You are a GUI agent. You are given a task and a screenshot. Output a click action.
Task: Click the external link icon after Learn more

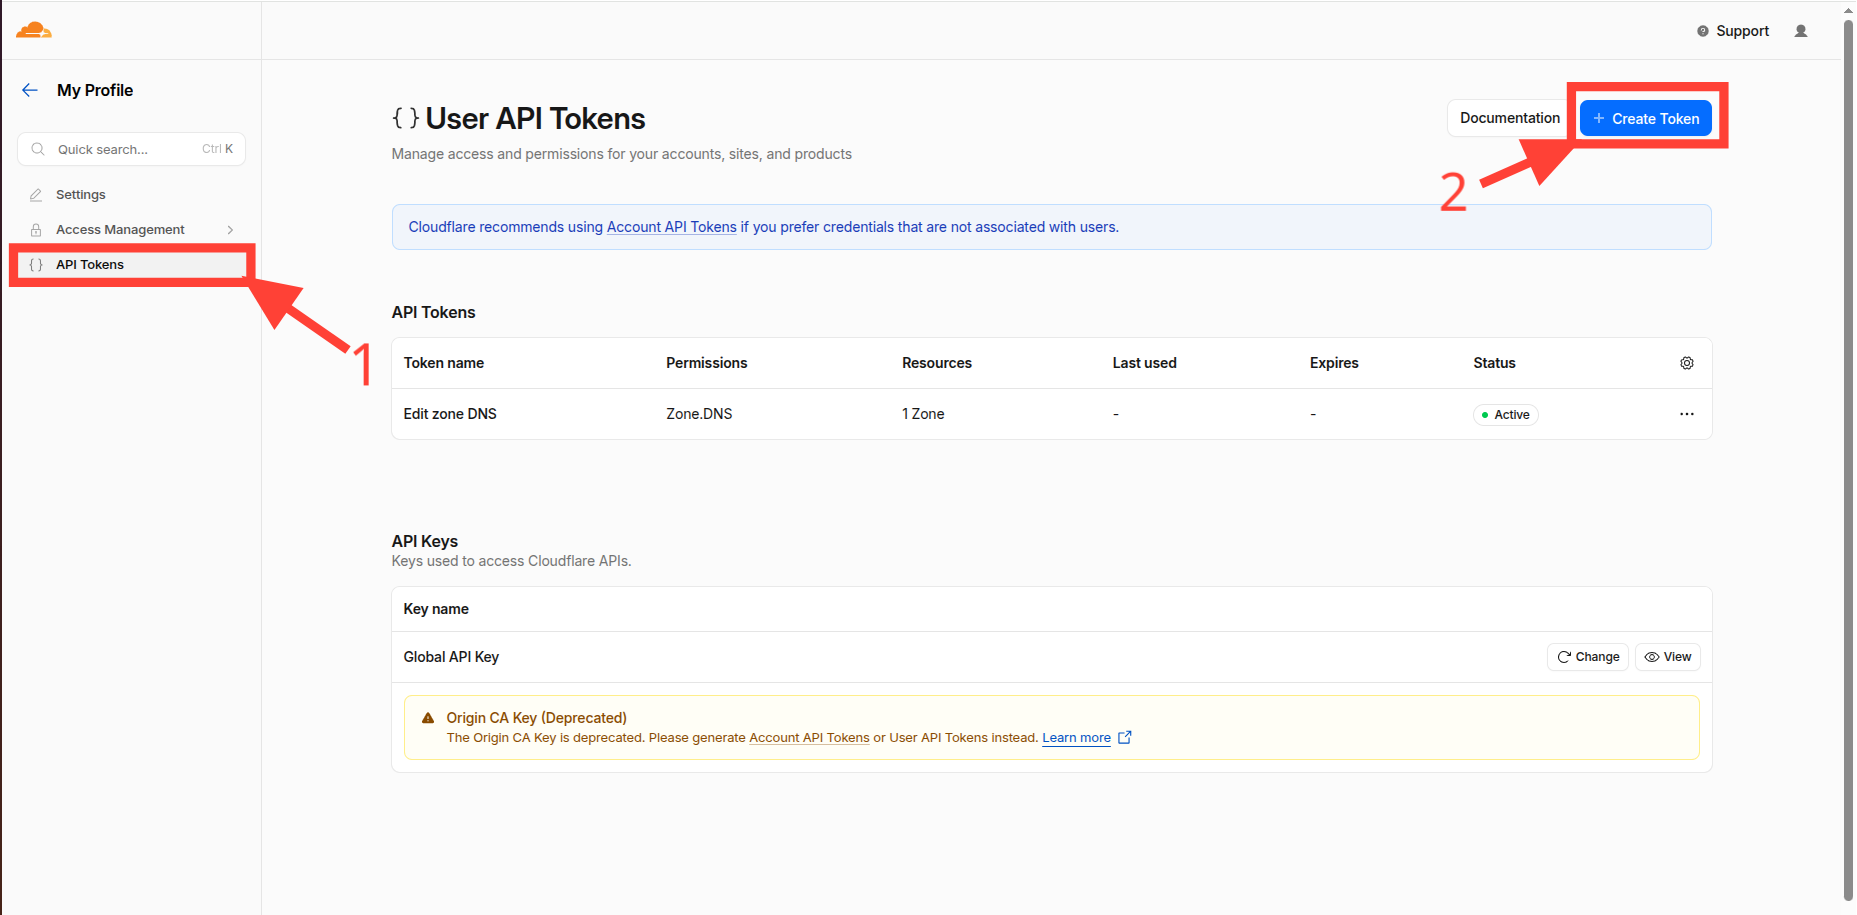(x=1124, y=737)
